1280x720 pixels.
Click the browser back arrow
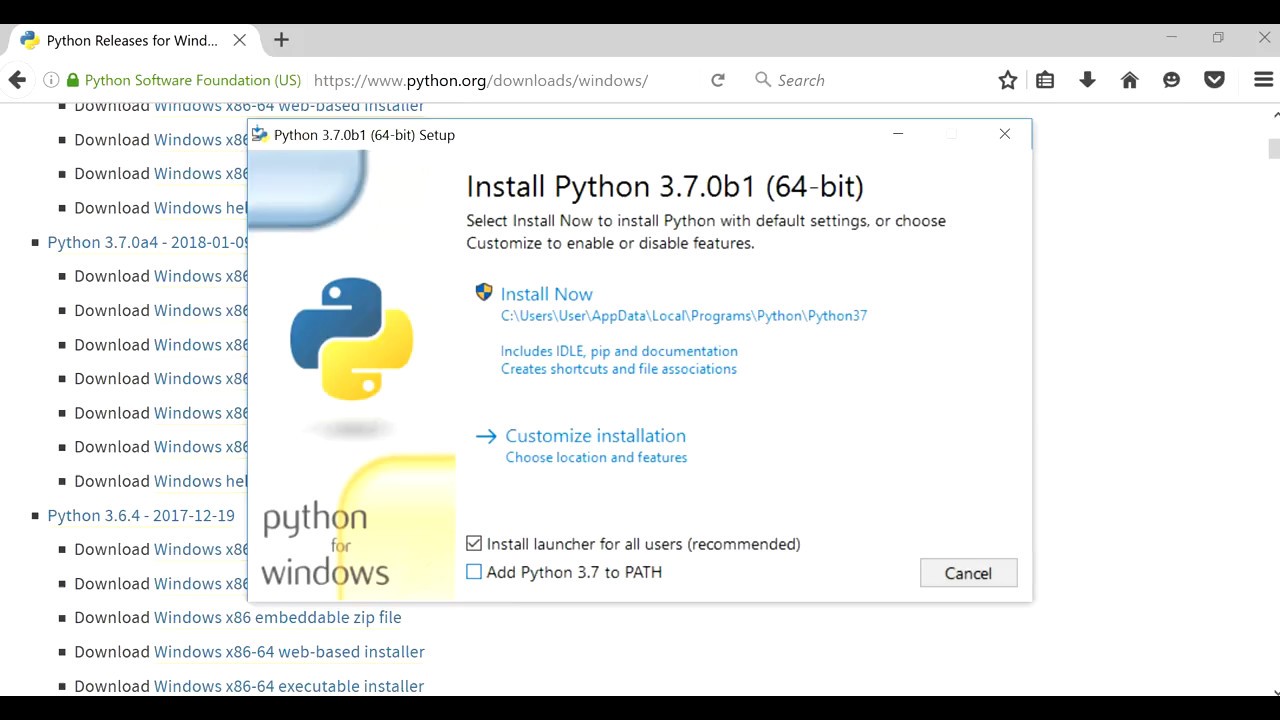(x=17, y=80)
